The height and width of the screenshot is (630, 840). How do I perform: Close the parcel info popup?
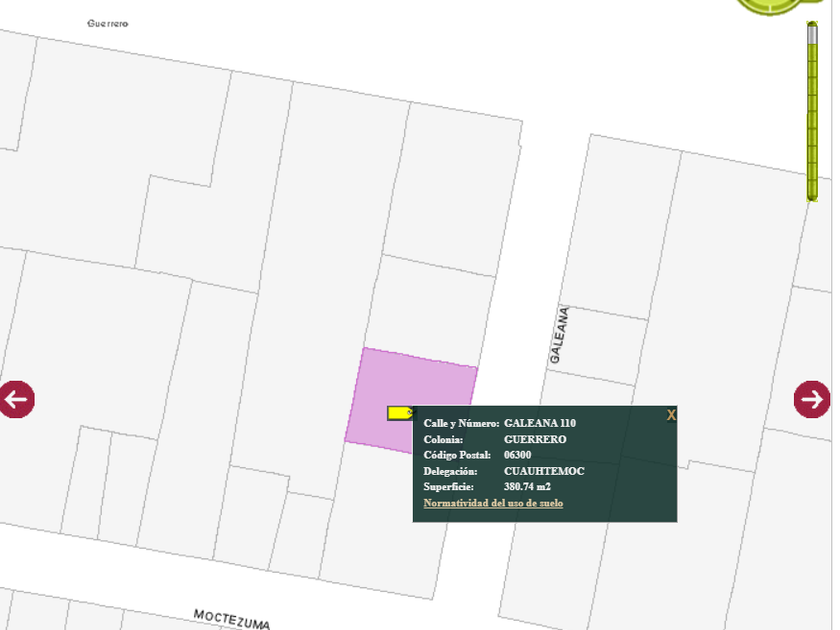pos(671,415)
